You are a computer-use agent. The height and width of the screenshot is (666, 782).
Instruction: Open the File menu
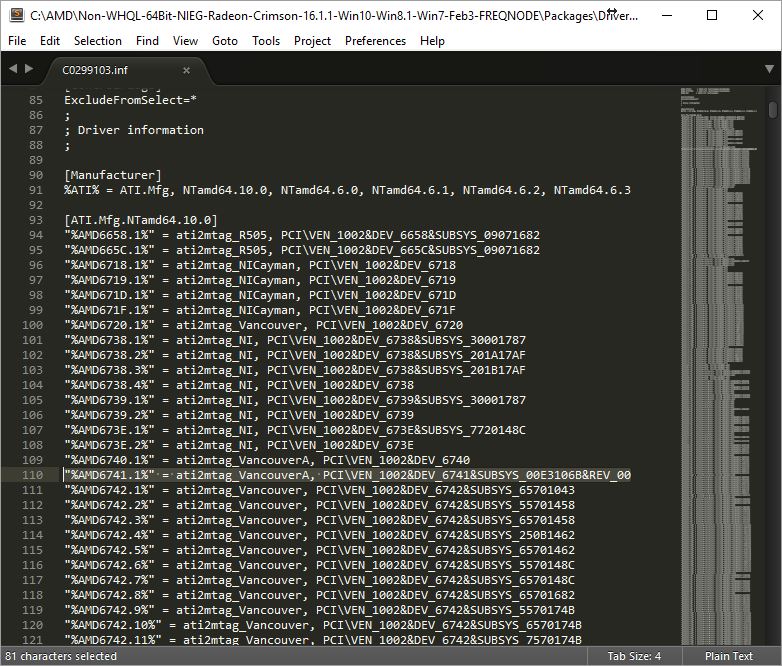point(17,41)
